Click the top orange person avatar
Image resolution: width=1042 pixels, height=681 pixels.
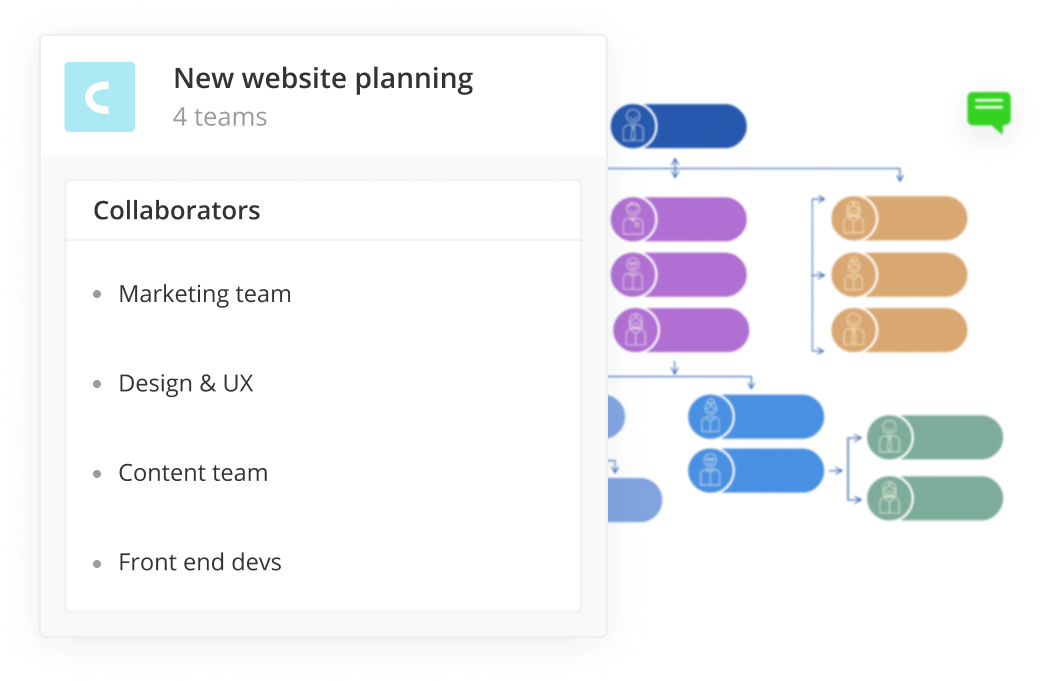[x=854, y=219]
